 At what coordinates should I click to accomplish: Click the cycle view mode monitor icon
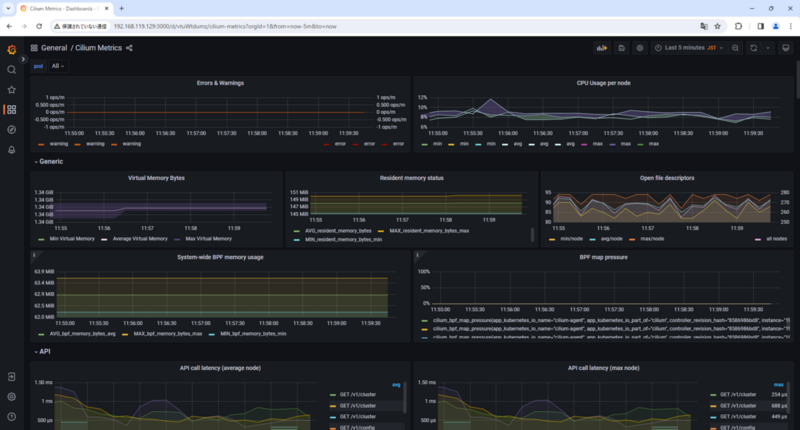[786, 48]
